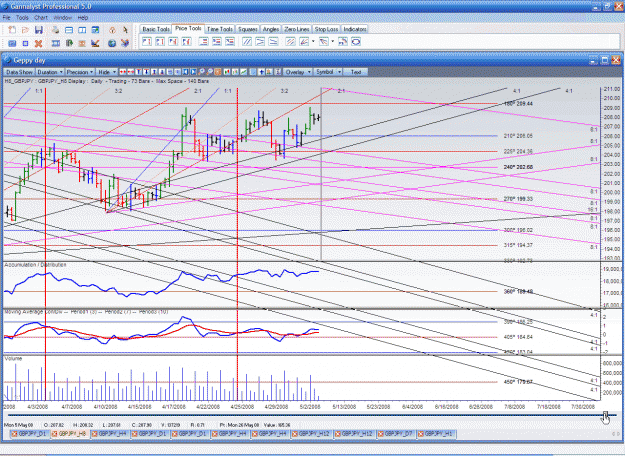Click the '4/17/2008' date axis label
This screenshot has width=625, height=456.
[x=174, y=407]
